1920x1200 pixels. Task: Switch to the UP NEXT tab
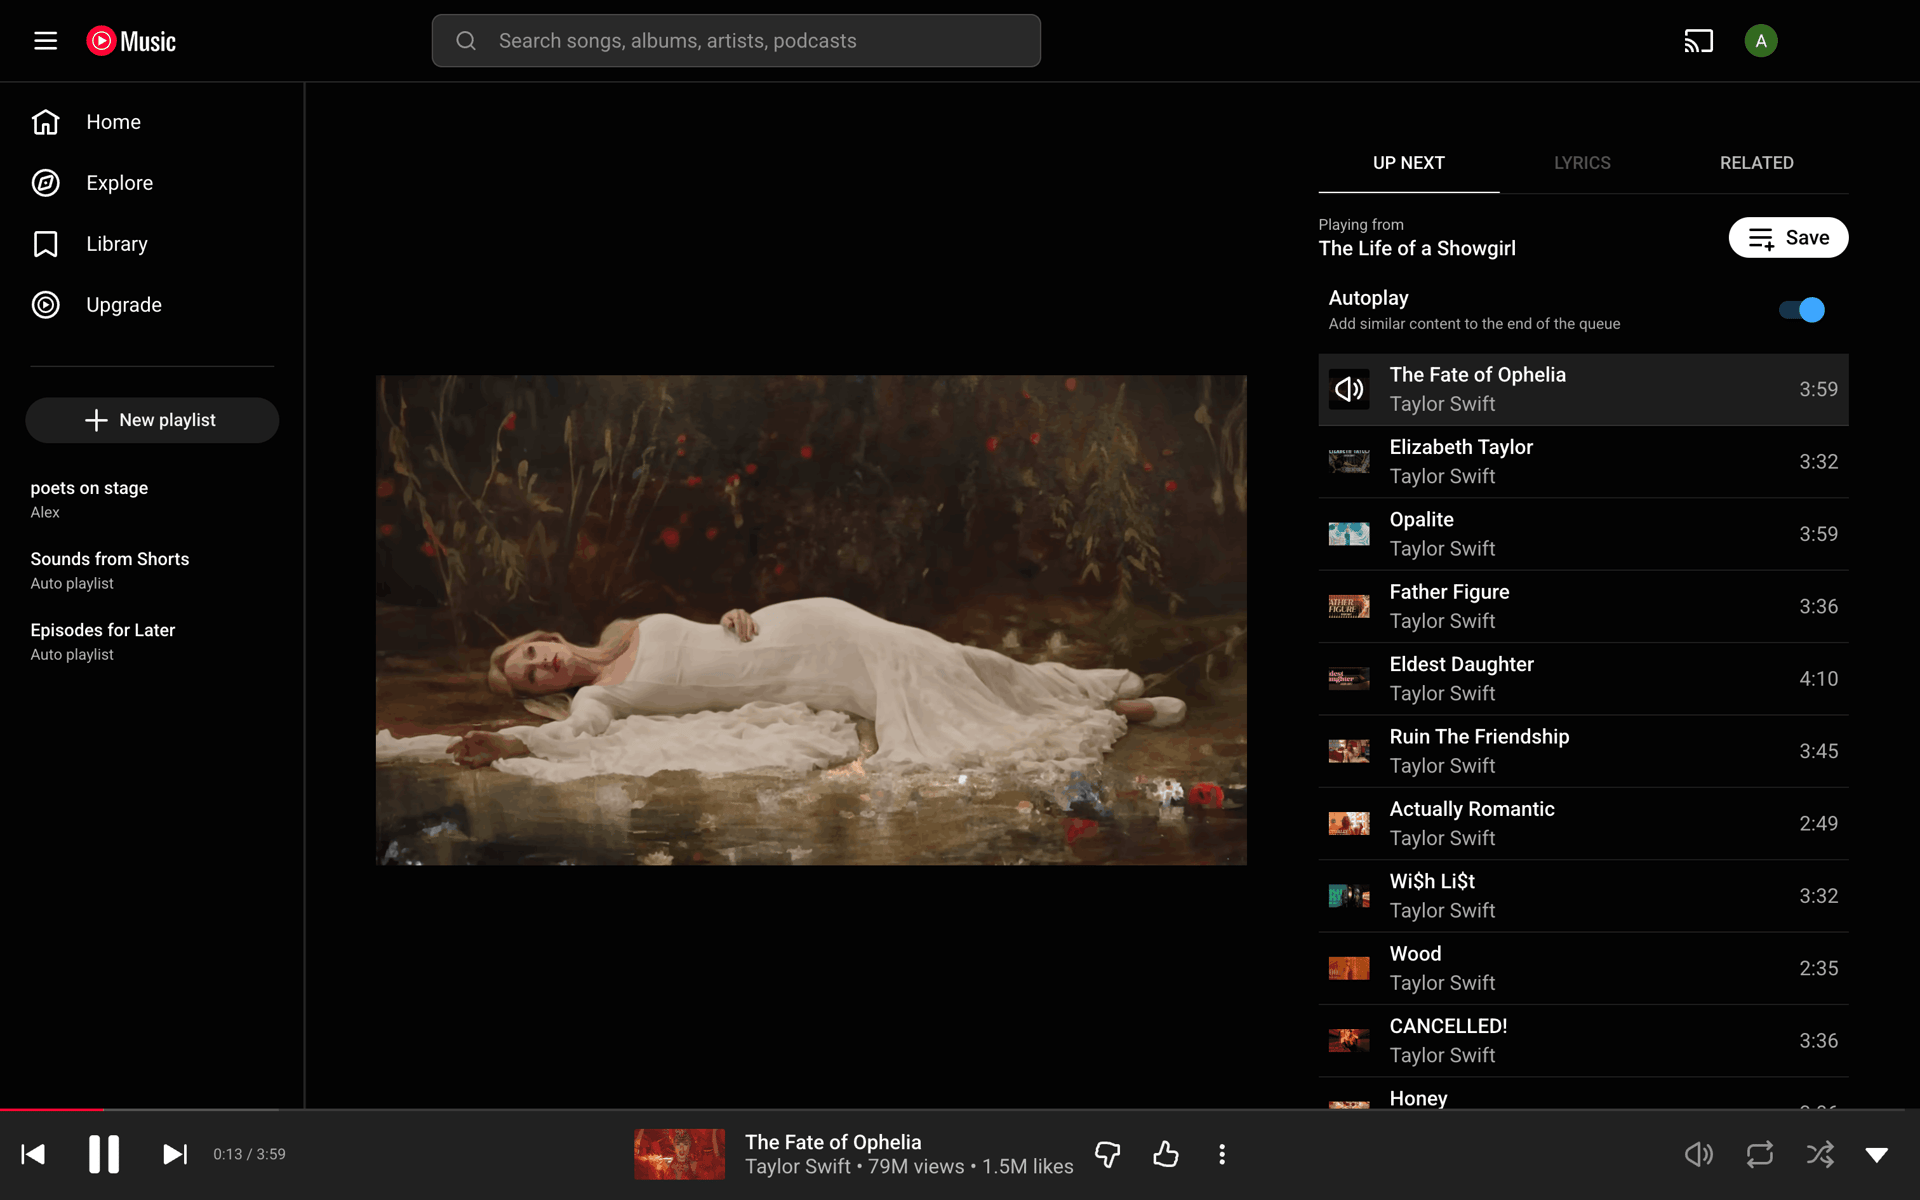[1408, 163]
